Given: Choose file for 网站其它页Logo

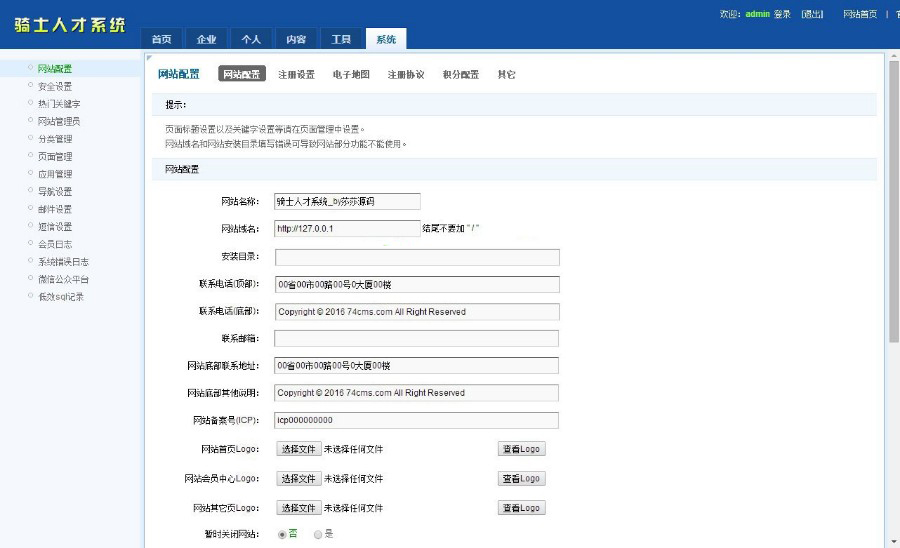Looking at the screenshot, I should coord(298,508).
